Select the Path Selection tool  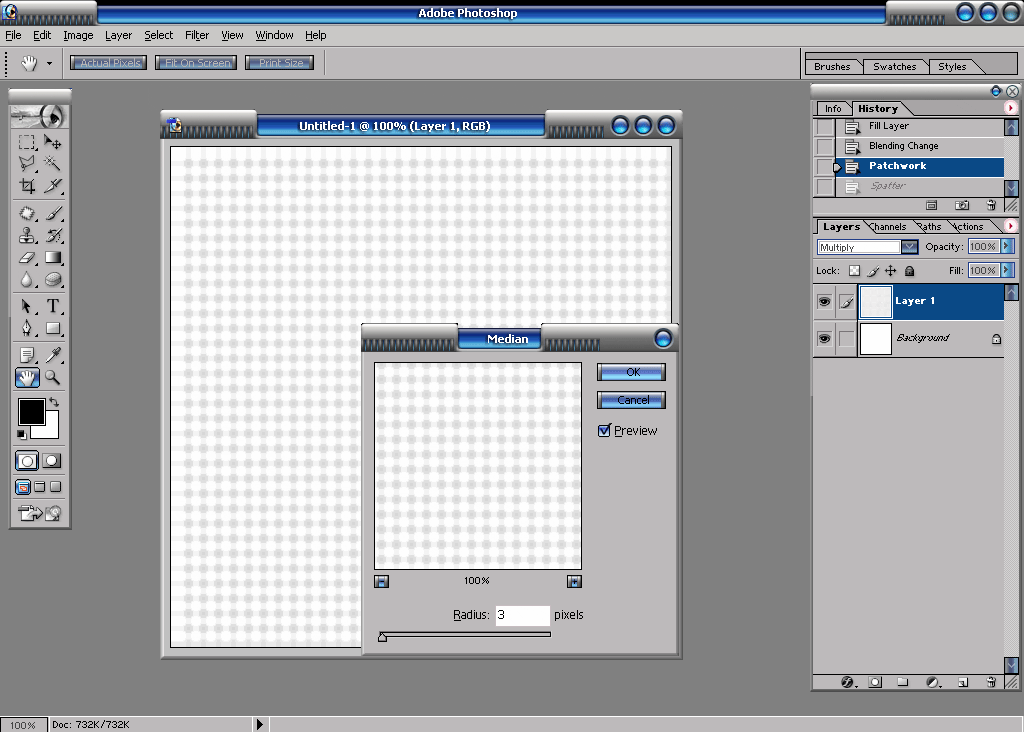(27, 306)
